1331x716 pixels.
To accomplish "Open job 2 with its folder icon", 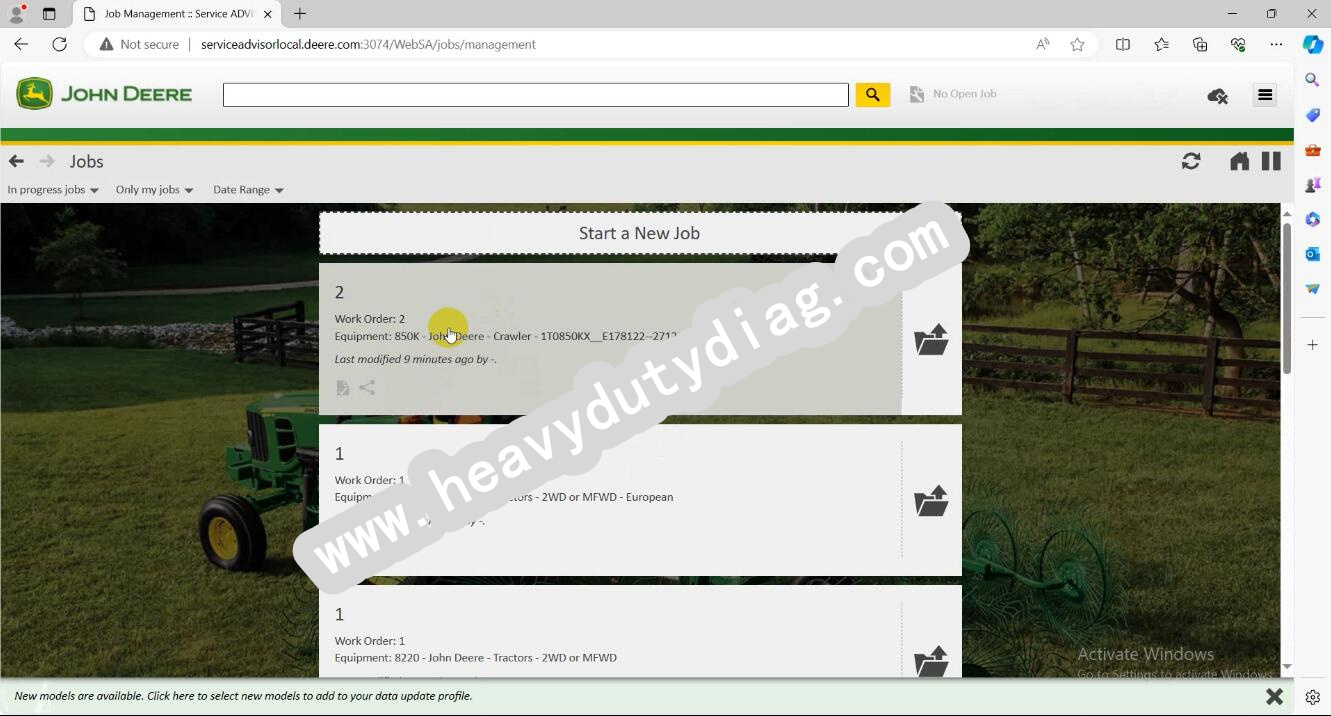I will point(931,339).
